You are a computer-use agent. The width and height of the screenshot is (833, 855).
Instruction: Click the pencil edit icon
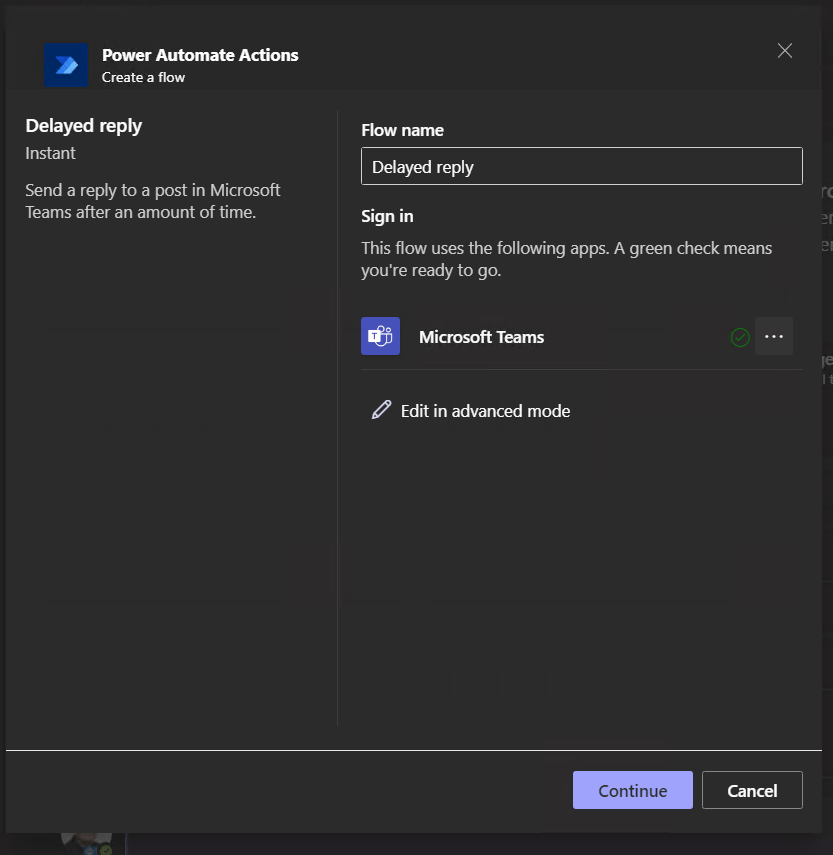click(381, 410)
